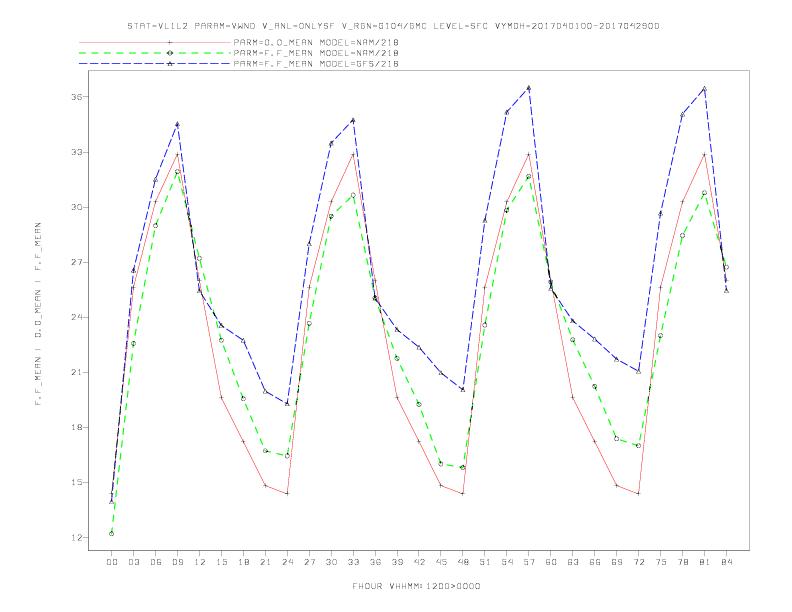This screenshot has width=792, height=612.
Task: Click x-axis forecast hour label 72
Action: tap(639, 562)
